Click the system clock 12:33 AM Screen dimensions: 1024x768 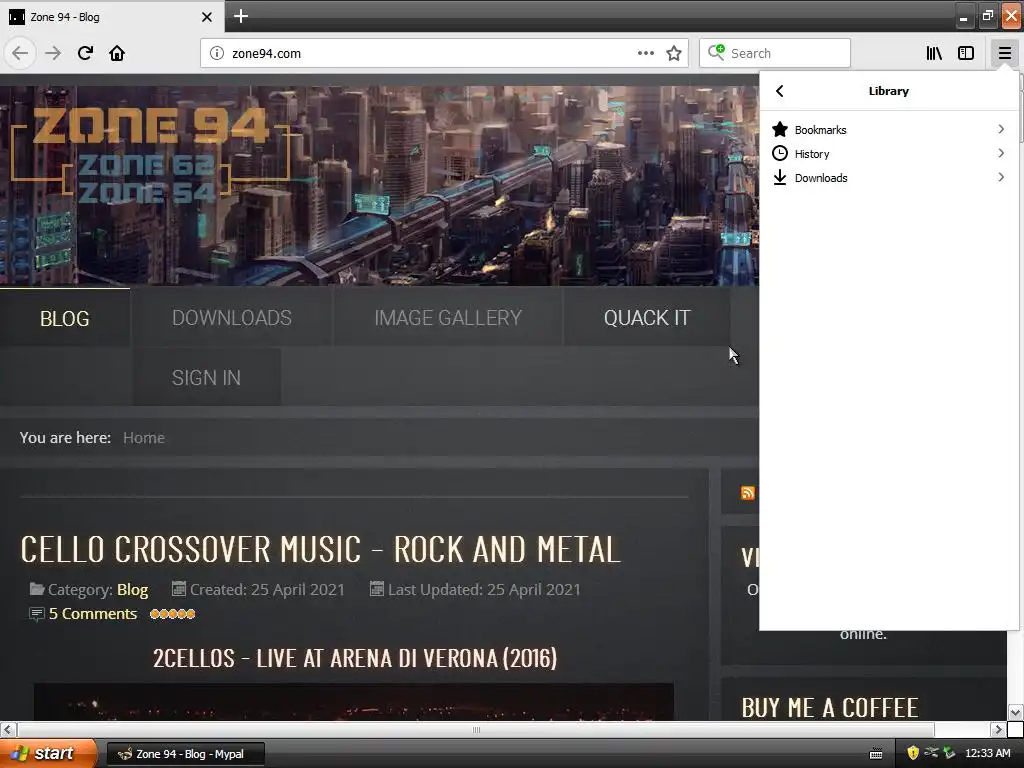coord(987,753)
